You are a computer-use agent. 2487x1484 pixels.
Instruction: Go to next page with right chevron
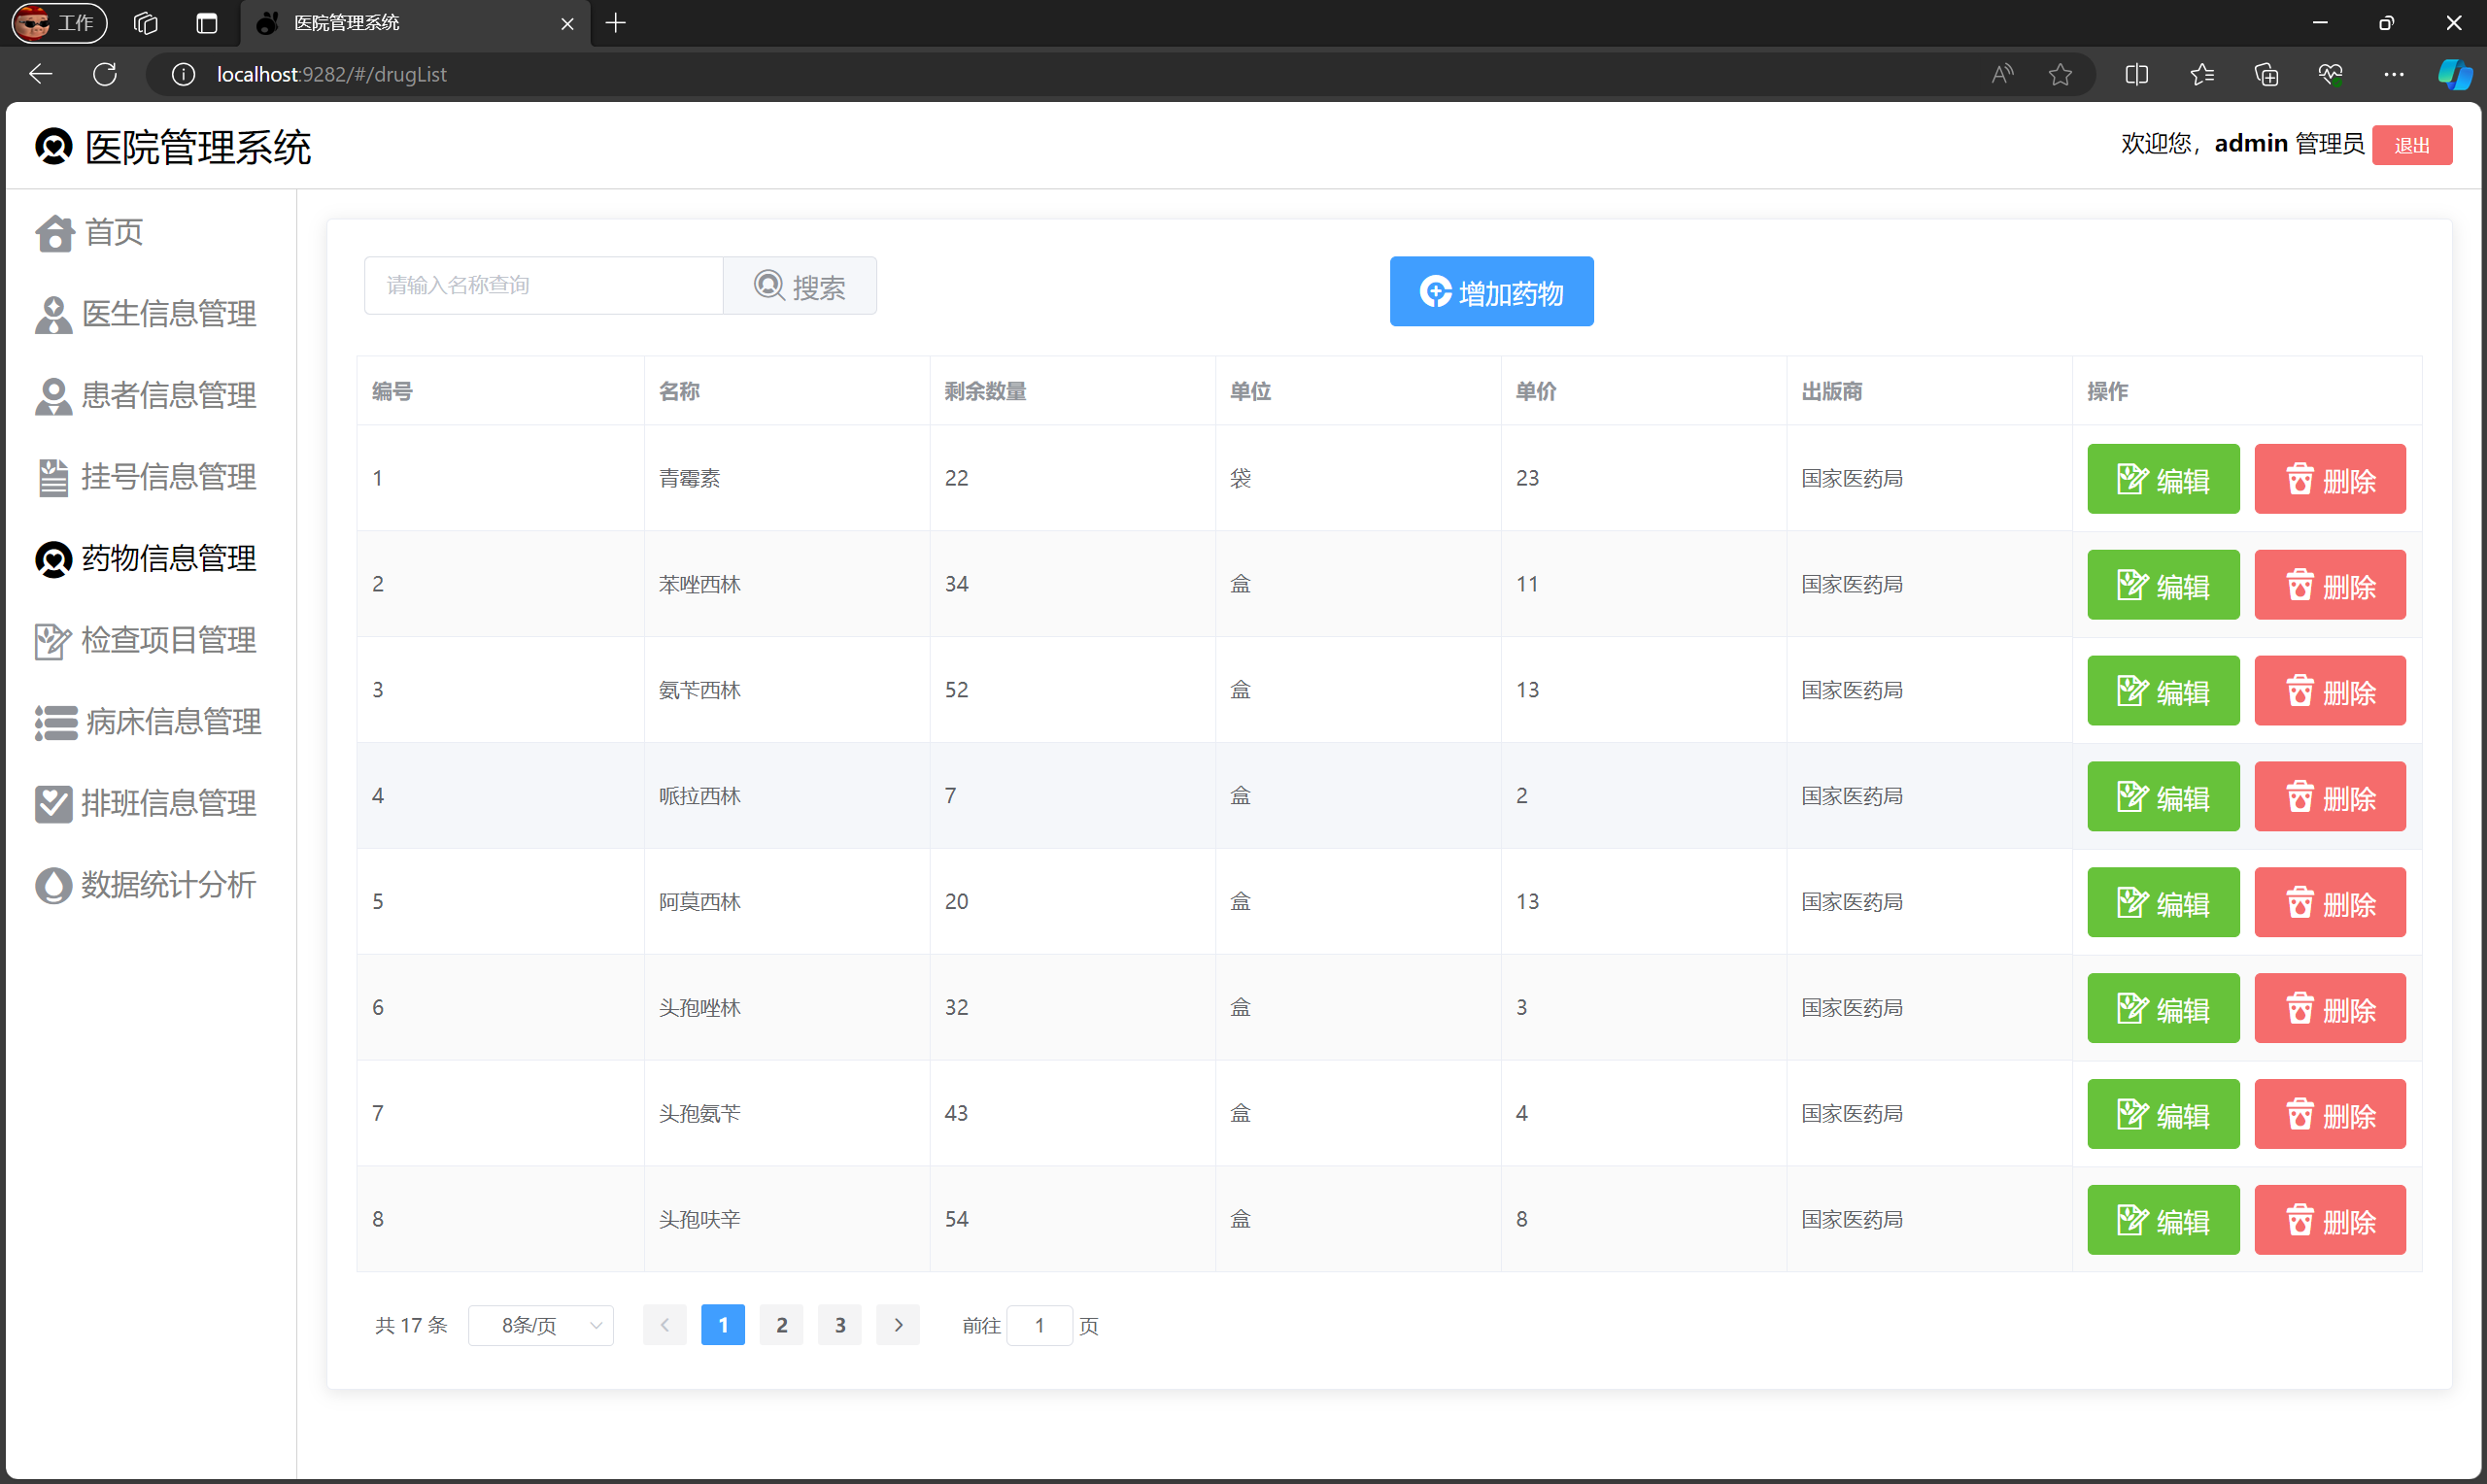point(898,1326)
